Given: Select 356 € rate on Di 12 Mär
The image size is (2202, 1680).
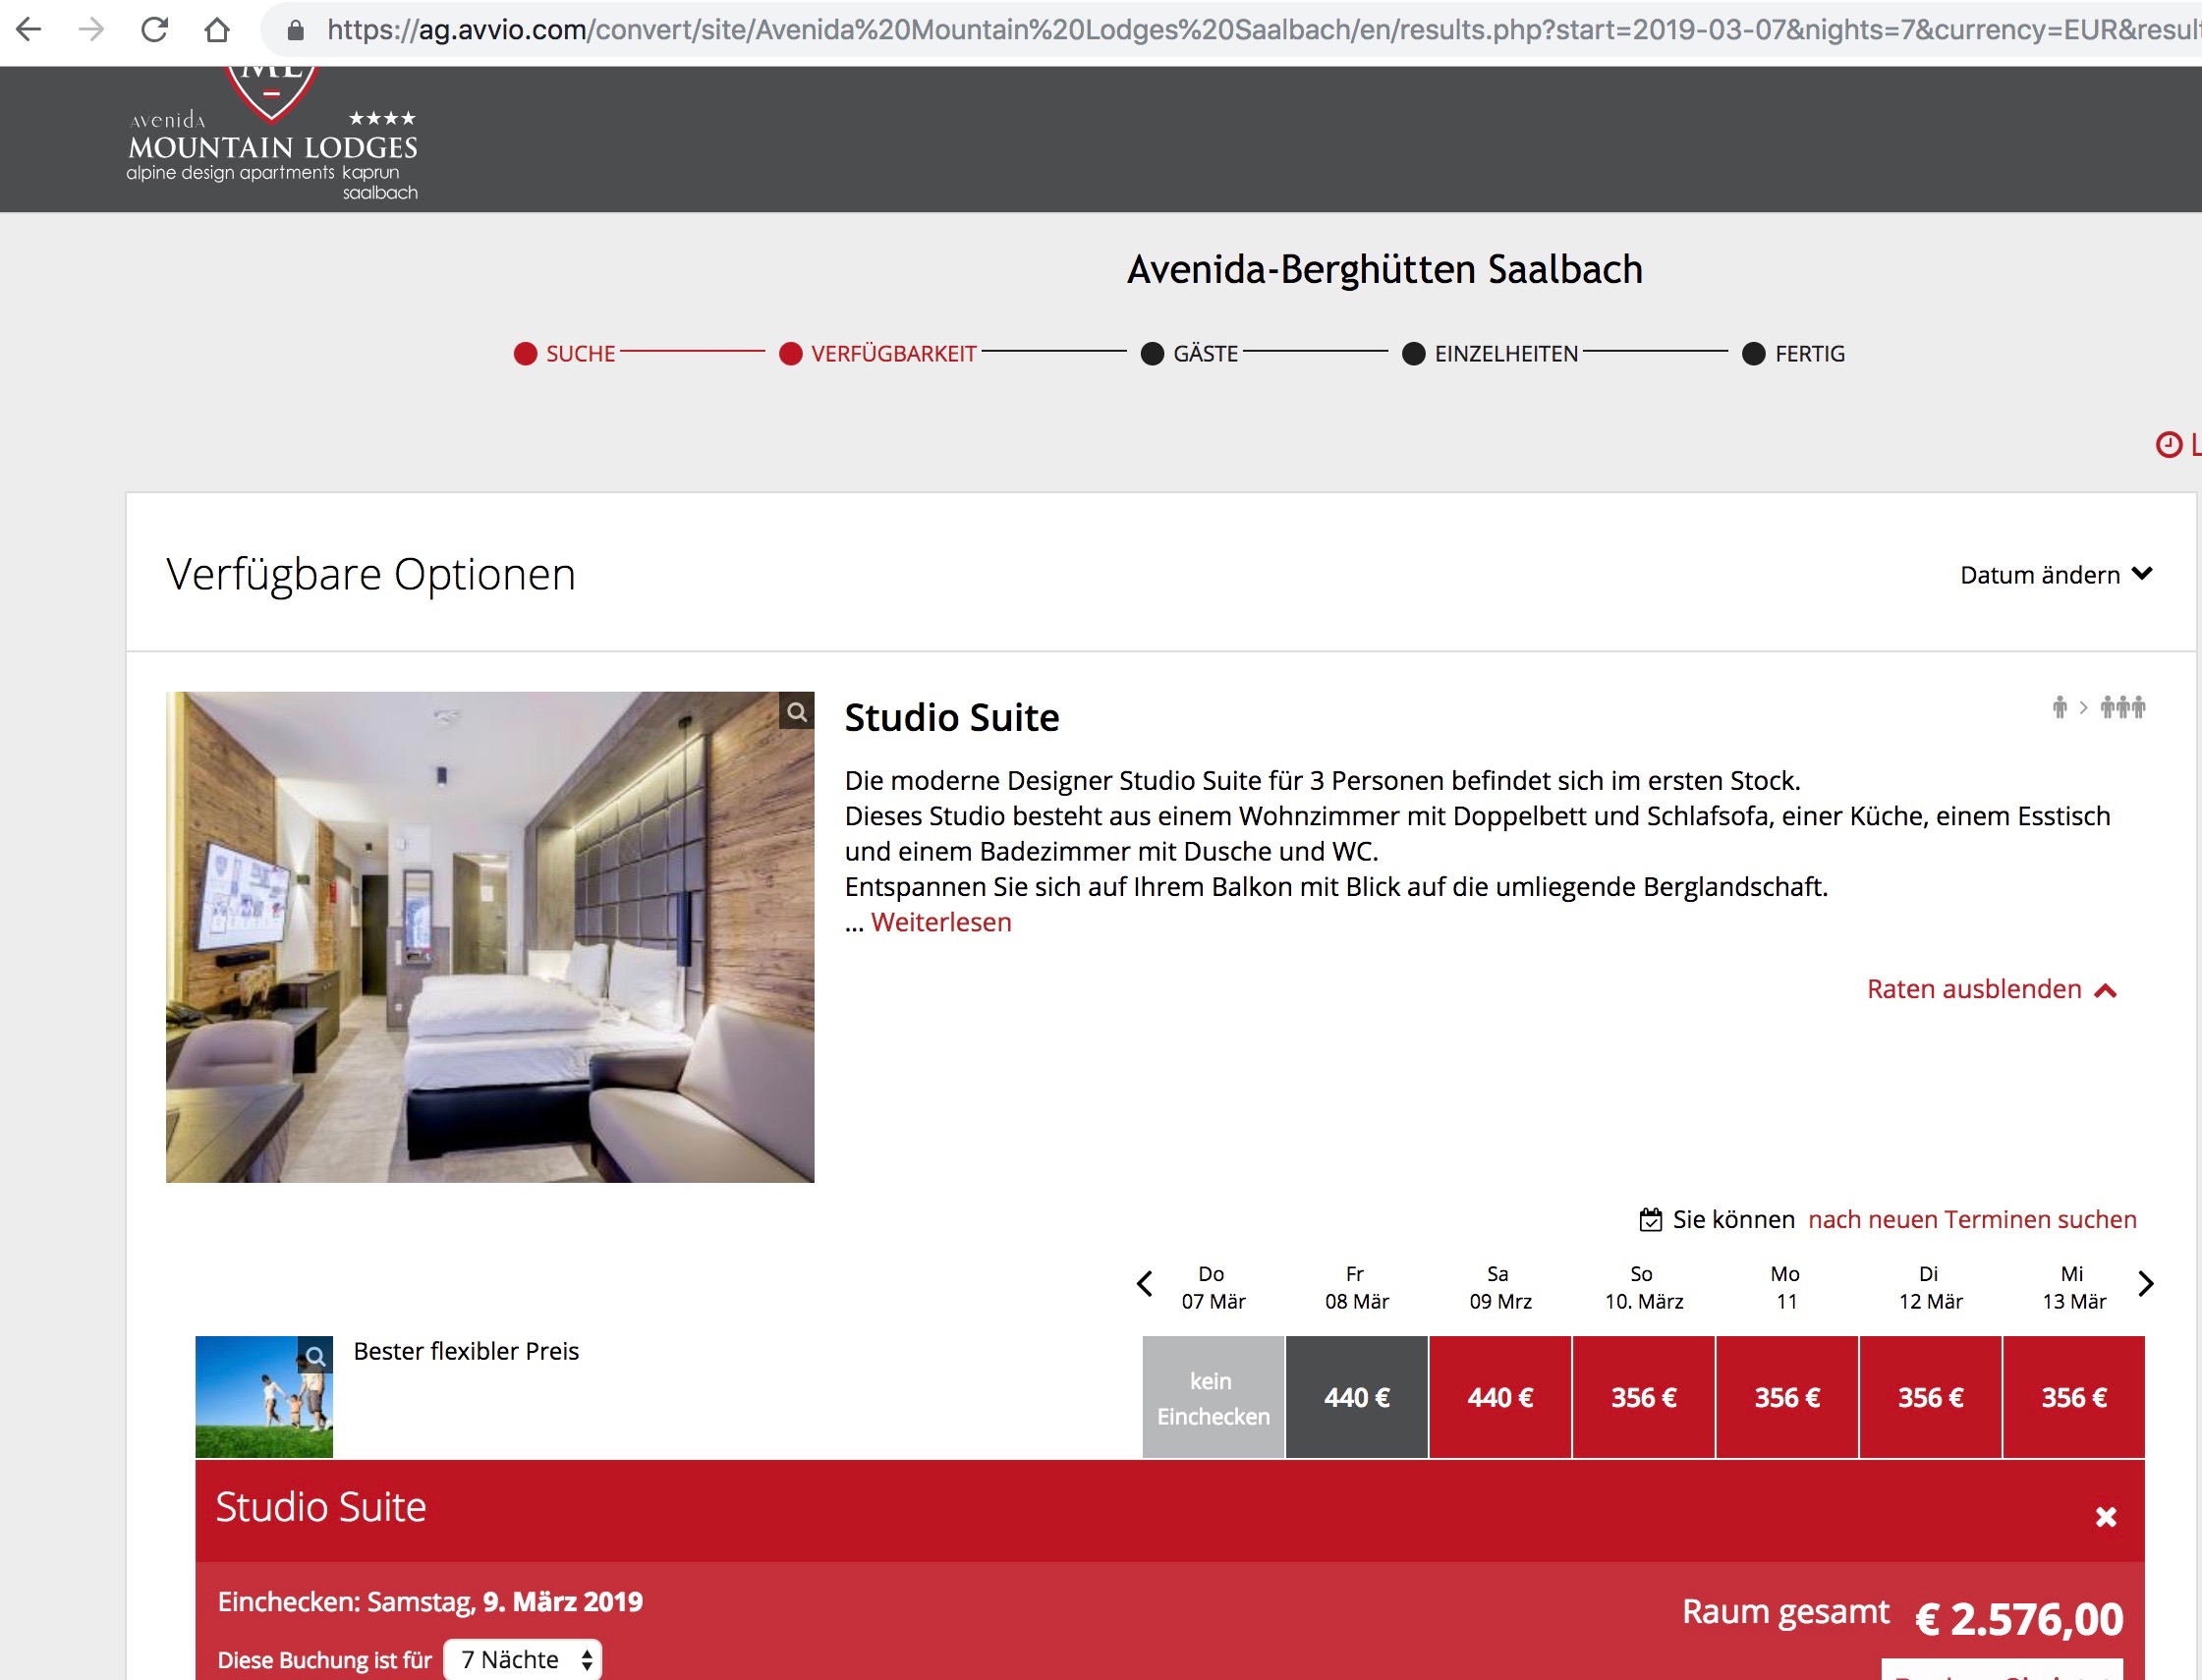Looking at the screenshot, I should click(1931, 1398).
